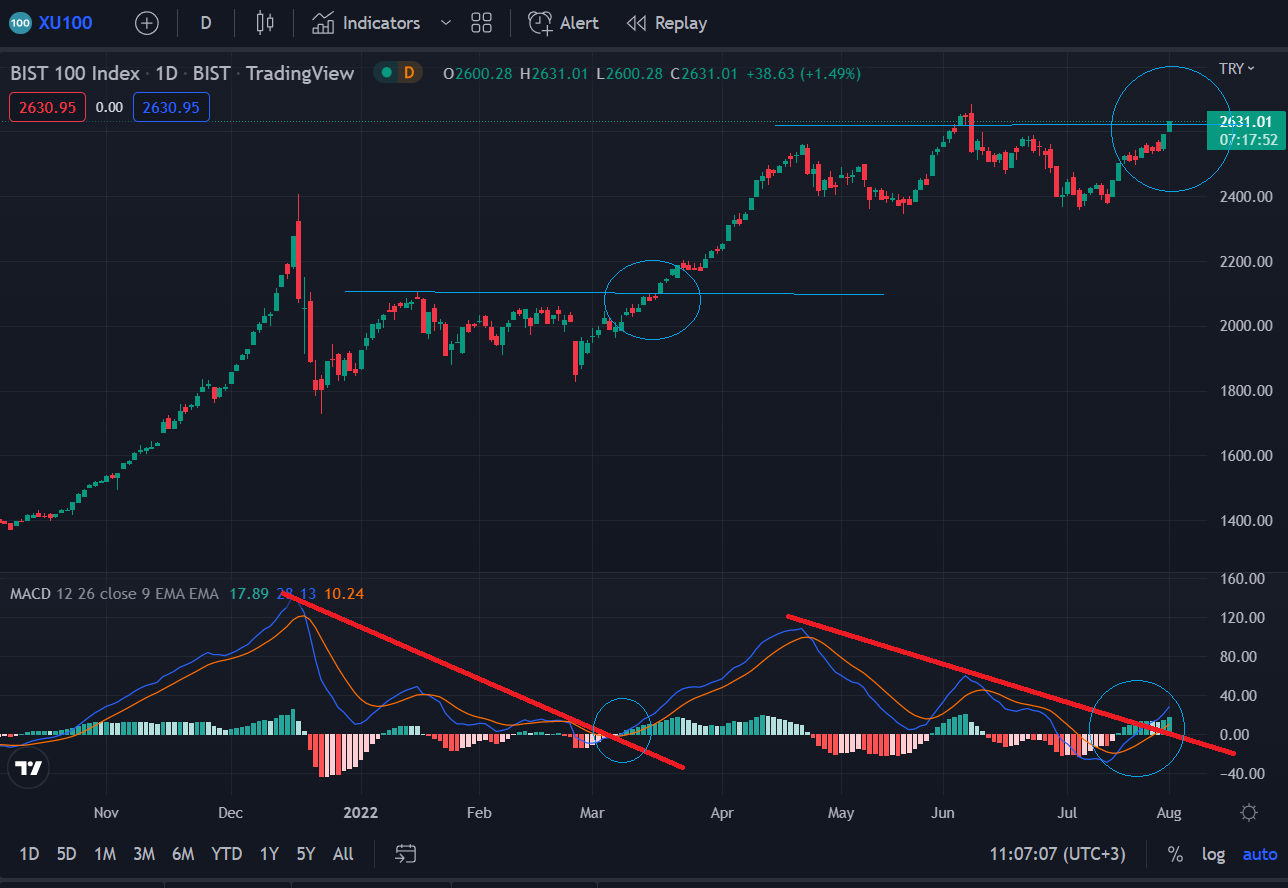Image resolution: width=1288 pixels, height=888 pixels.
Task: Click the 1800.00 price axis label
Action: point(1244,391)
